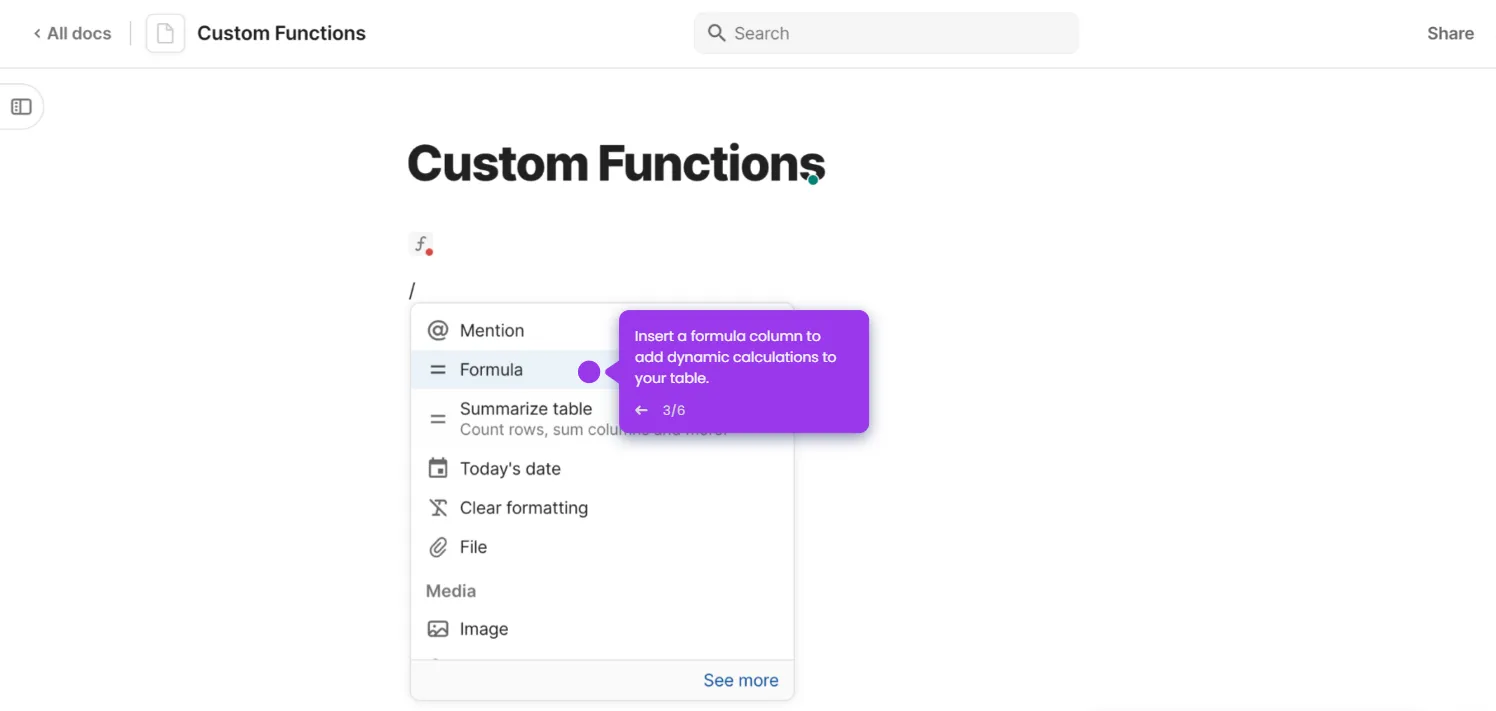Select Mention from the slash menu

602,330
